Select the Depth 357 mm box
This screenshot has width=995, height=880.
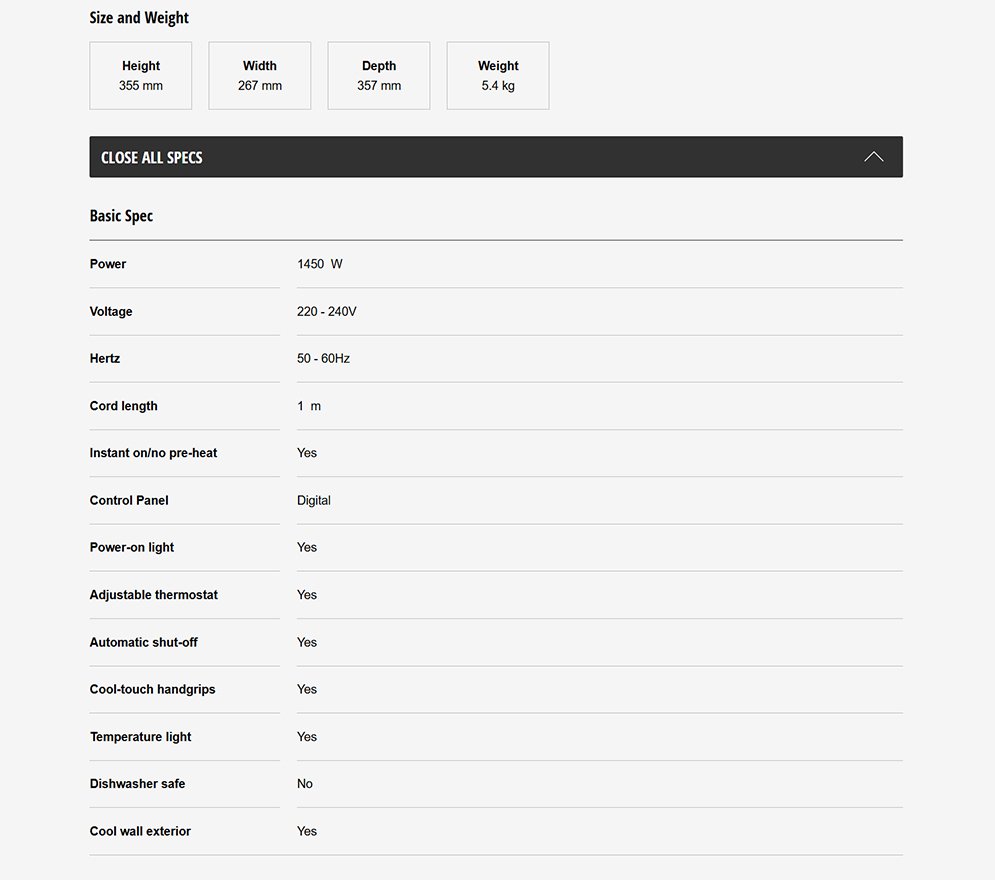pyautogui.click(x=379, y=76)
